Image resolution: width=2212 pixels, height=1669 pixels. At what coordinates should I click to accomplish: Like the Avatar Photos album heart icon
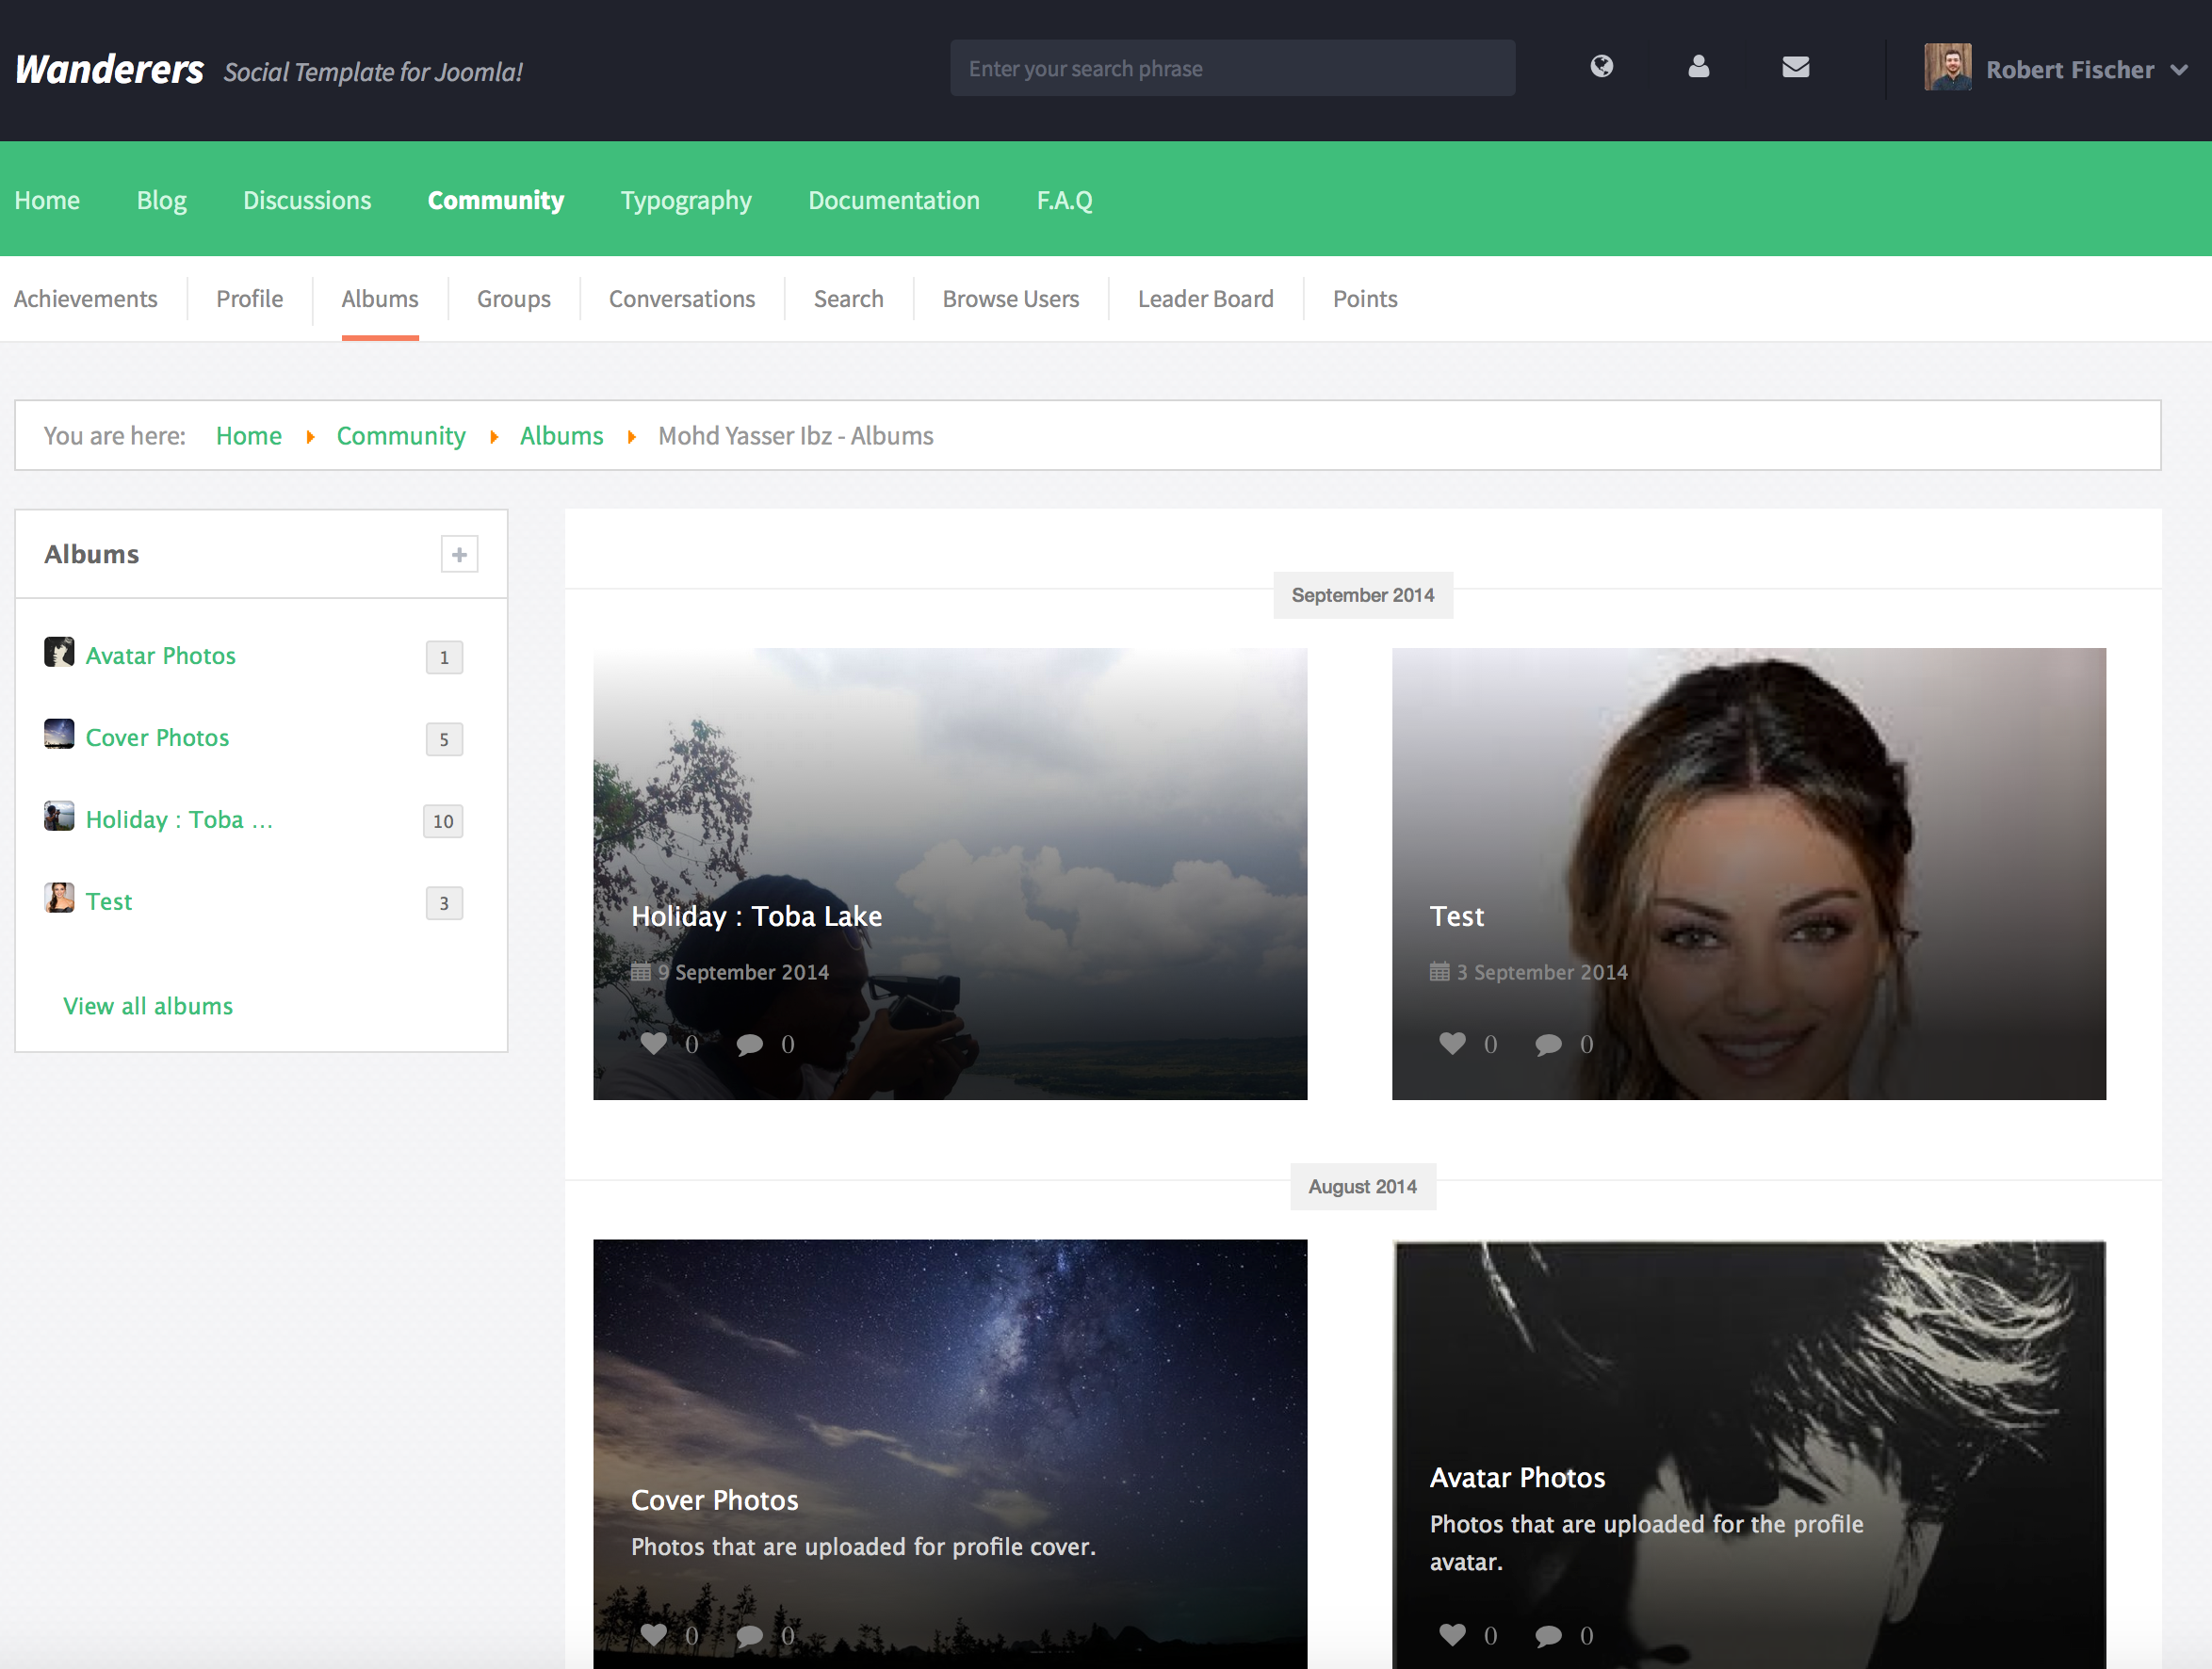[x=1452, y=1634]
